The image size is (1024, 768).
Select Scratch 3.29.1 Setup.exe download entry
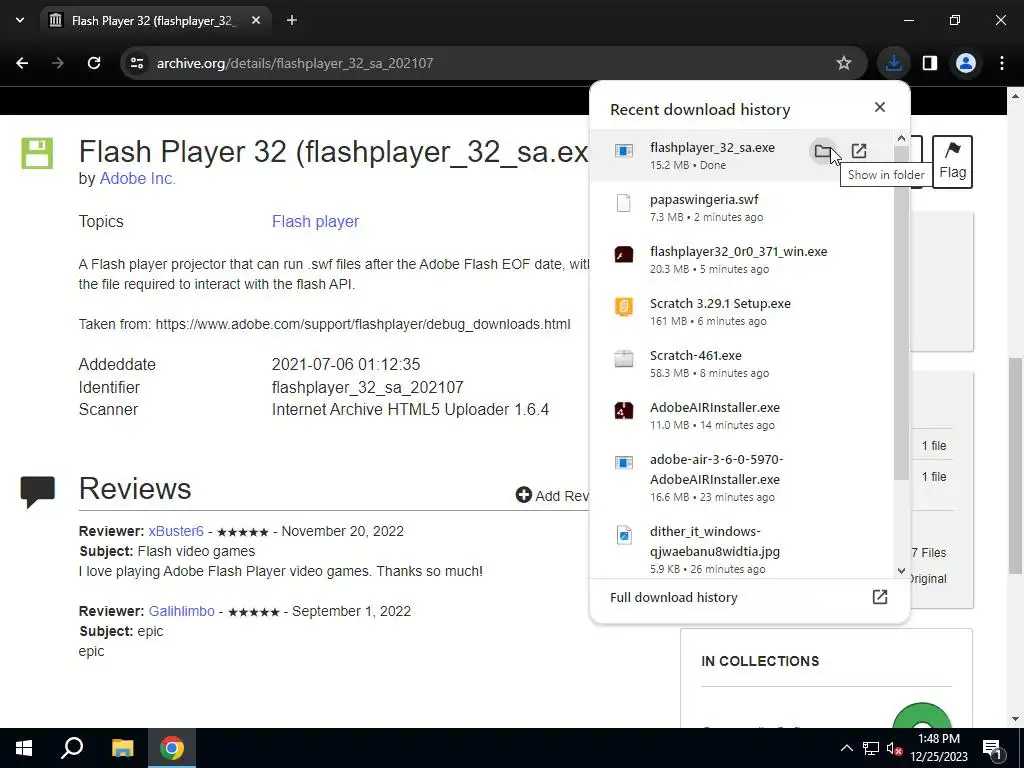click(x=741, y=312)
